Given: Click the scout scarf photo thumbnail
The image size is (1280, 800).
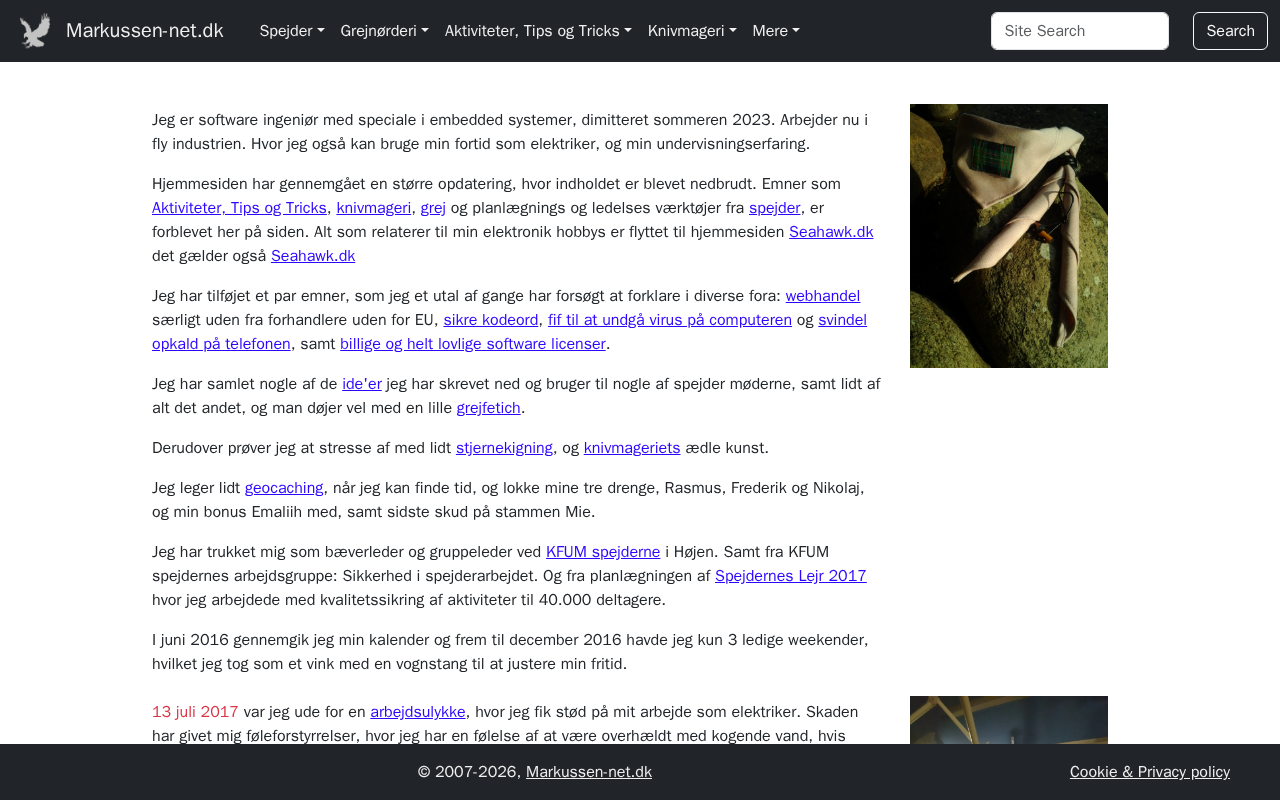Looking at the screenshot, I should (1009, 236).
